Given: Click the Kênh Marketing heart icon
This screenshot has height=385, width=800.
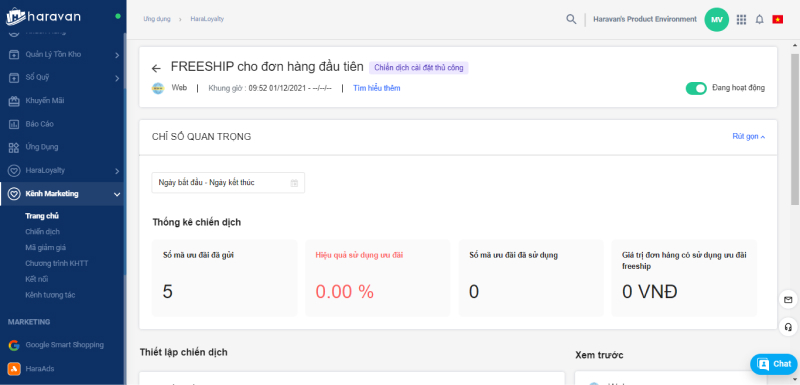Looking at the screenshot, I should [x=14, y=194].
